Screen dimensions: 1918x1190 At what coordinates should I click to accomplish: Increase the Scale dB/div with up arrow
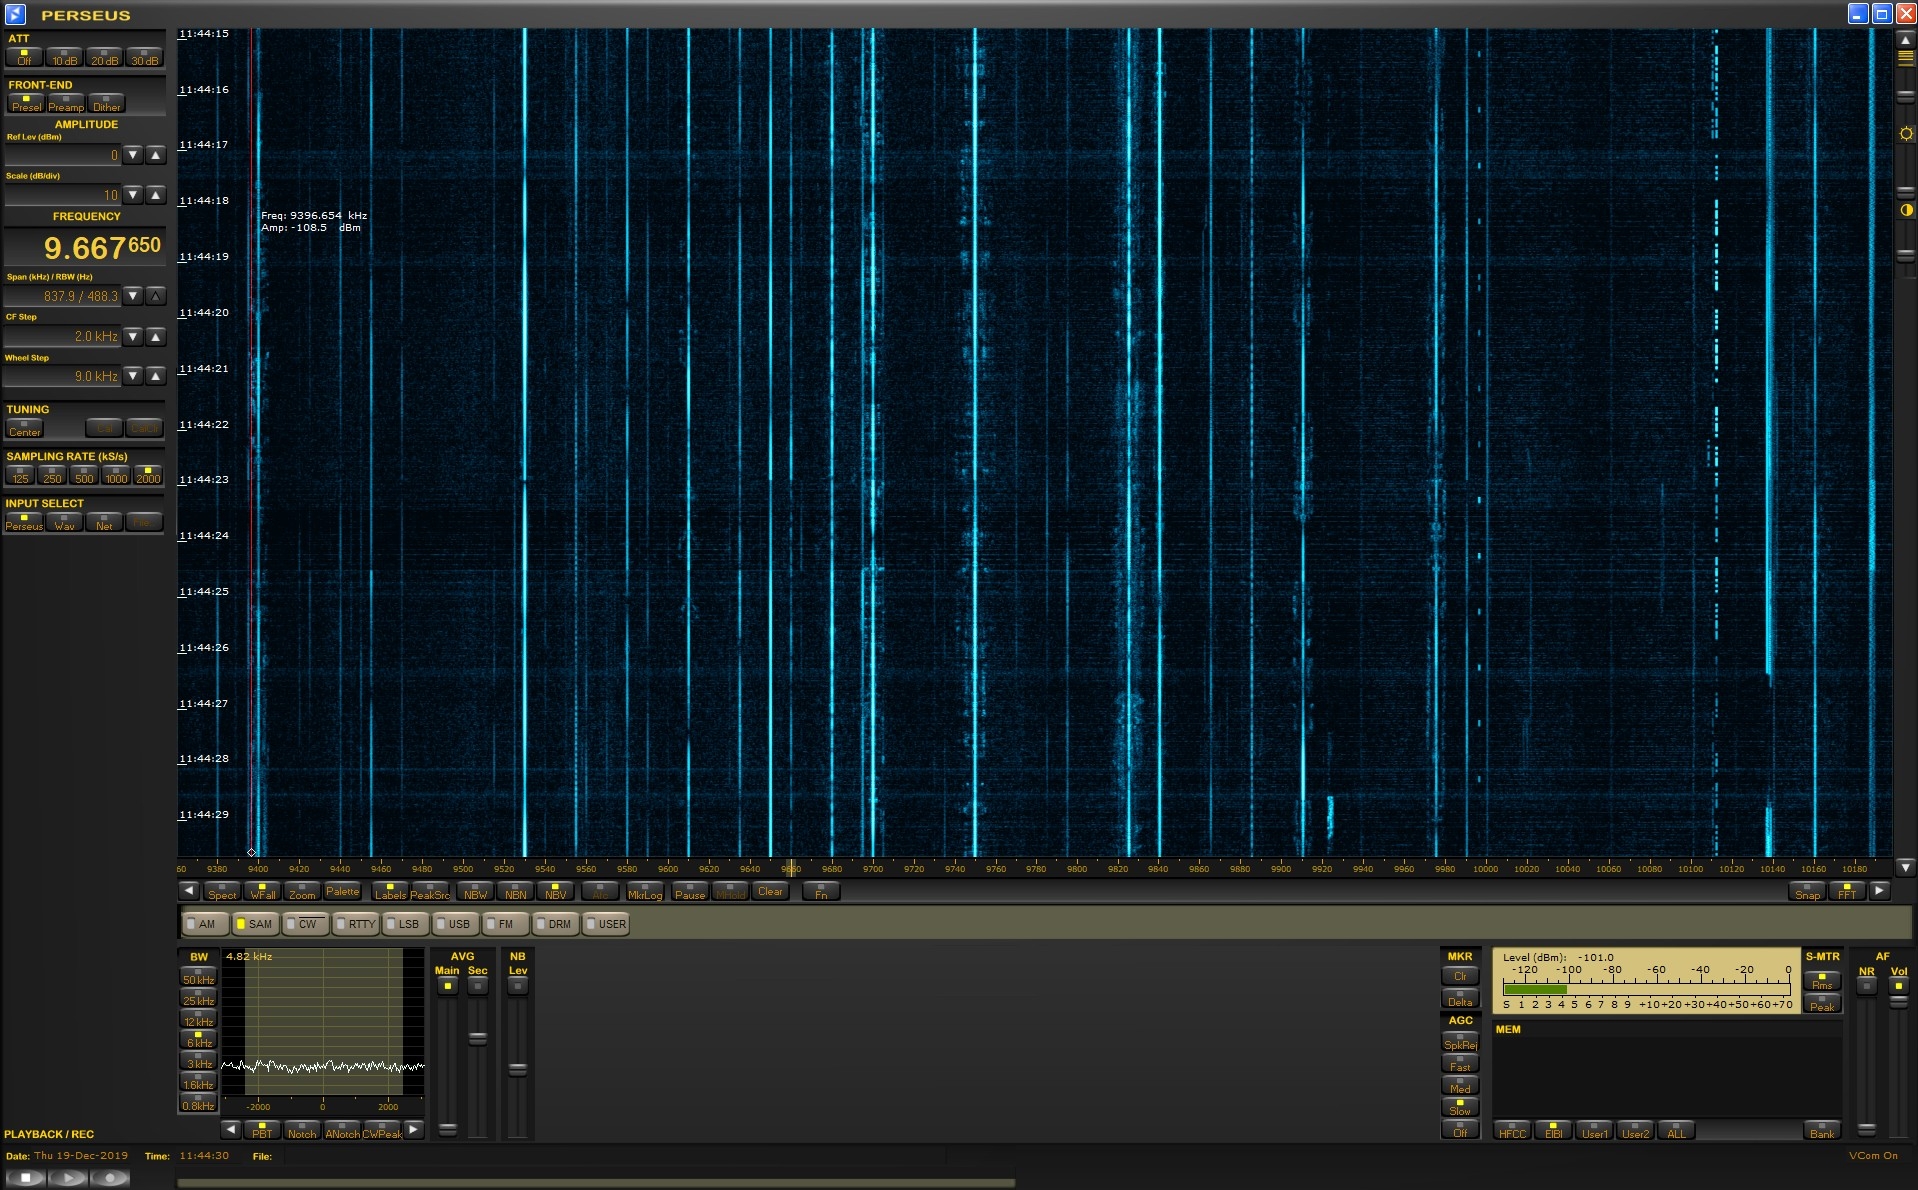click(x=155, y=195)
